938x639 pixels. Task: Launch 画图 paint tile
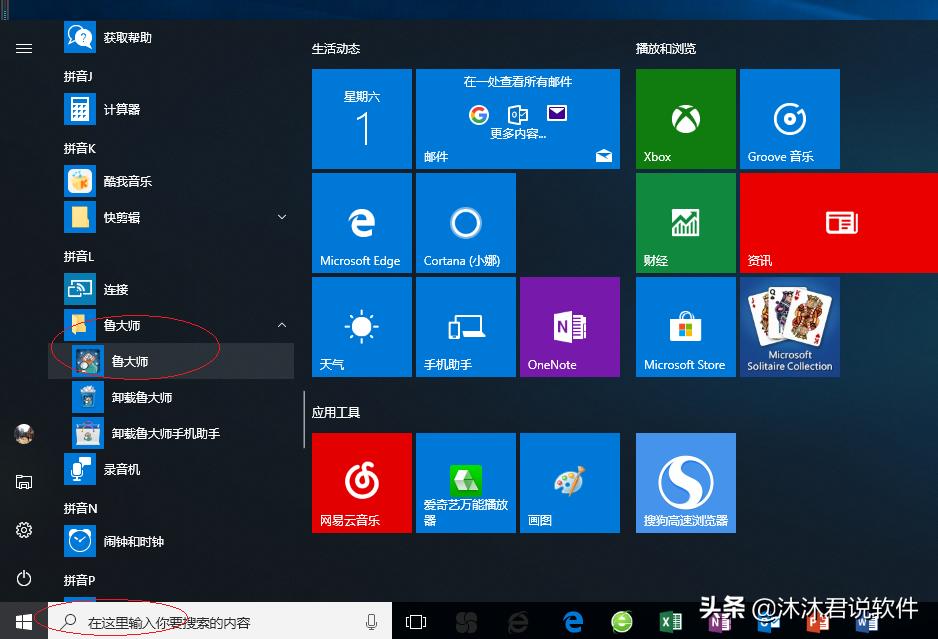pos(569,483)
